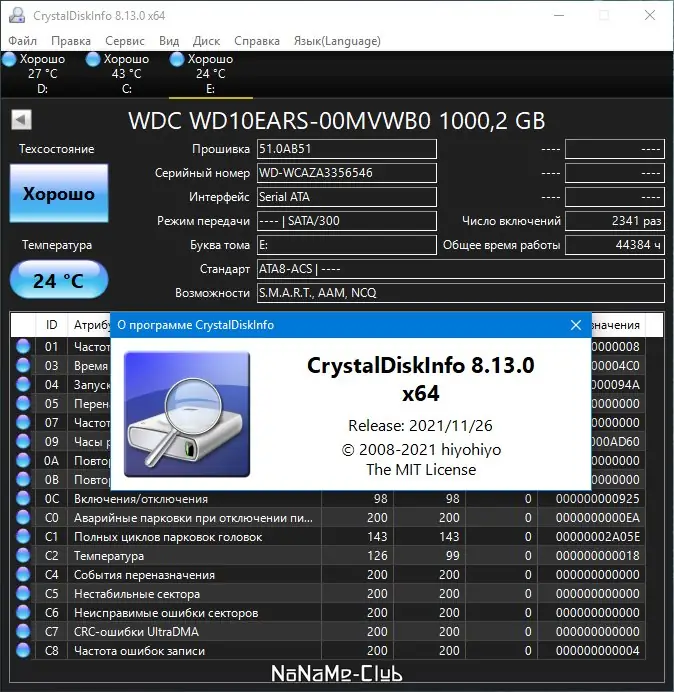This screenshot has height=692, width=674.
Task: Select the Температура attribute row
Action: pos(327,556)
